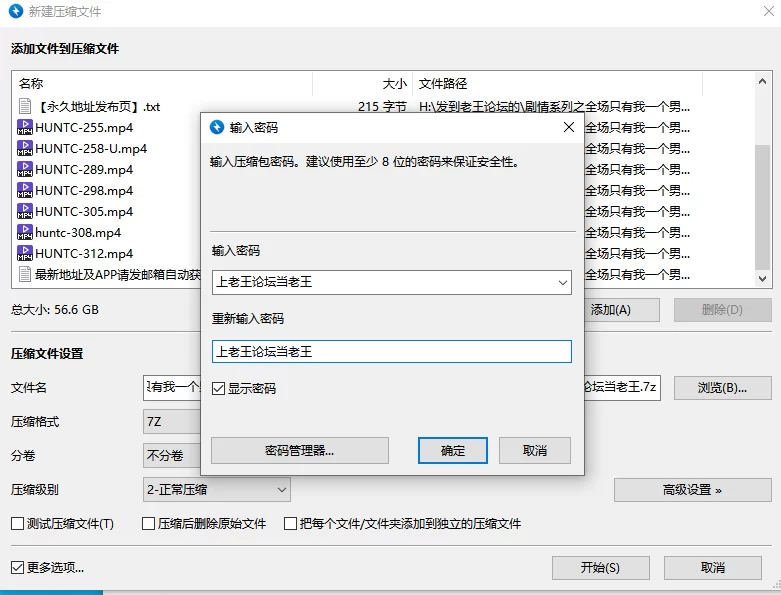Image resolution: width=781 pixels, height=595 pixels.
Task: Click file list scrollbar down arrow
Action: click(x=762, y=279)
